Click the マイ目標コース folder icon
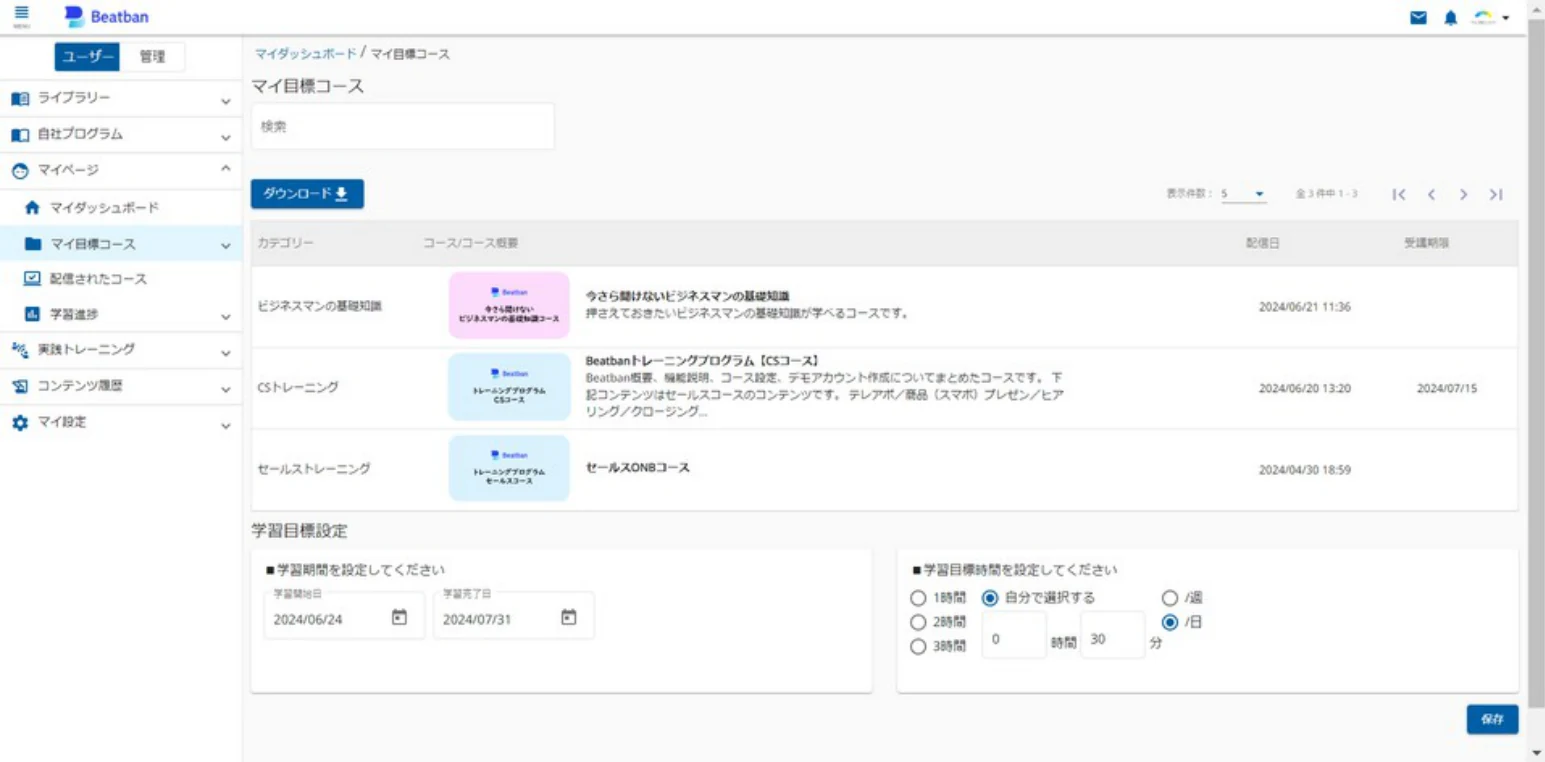 point(33,243)
